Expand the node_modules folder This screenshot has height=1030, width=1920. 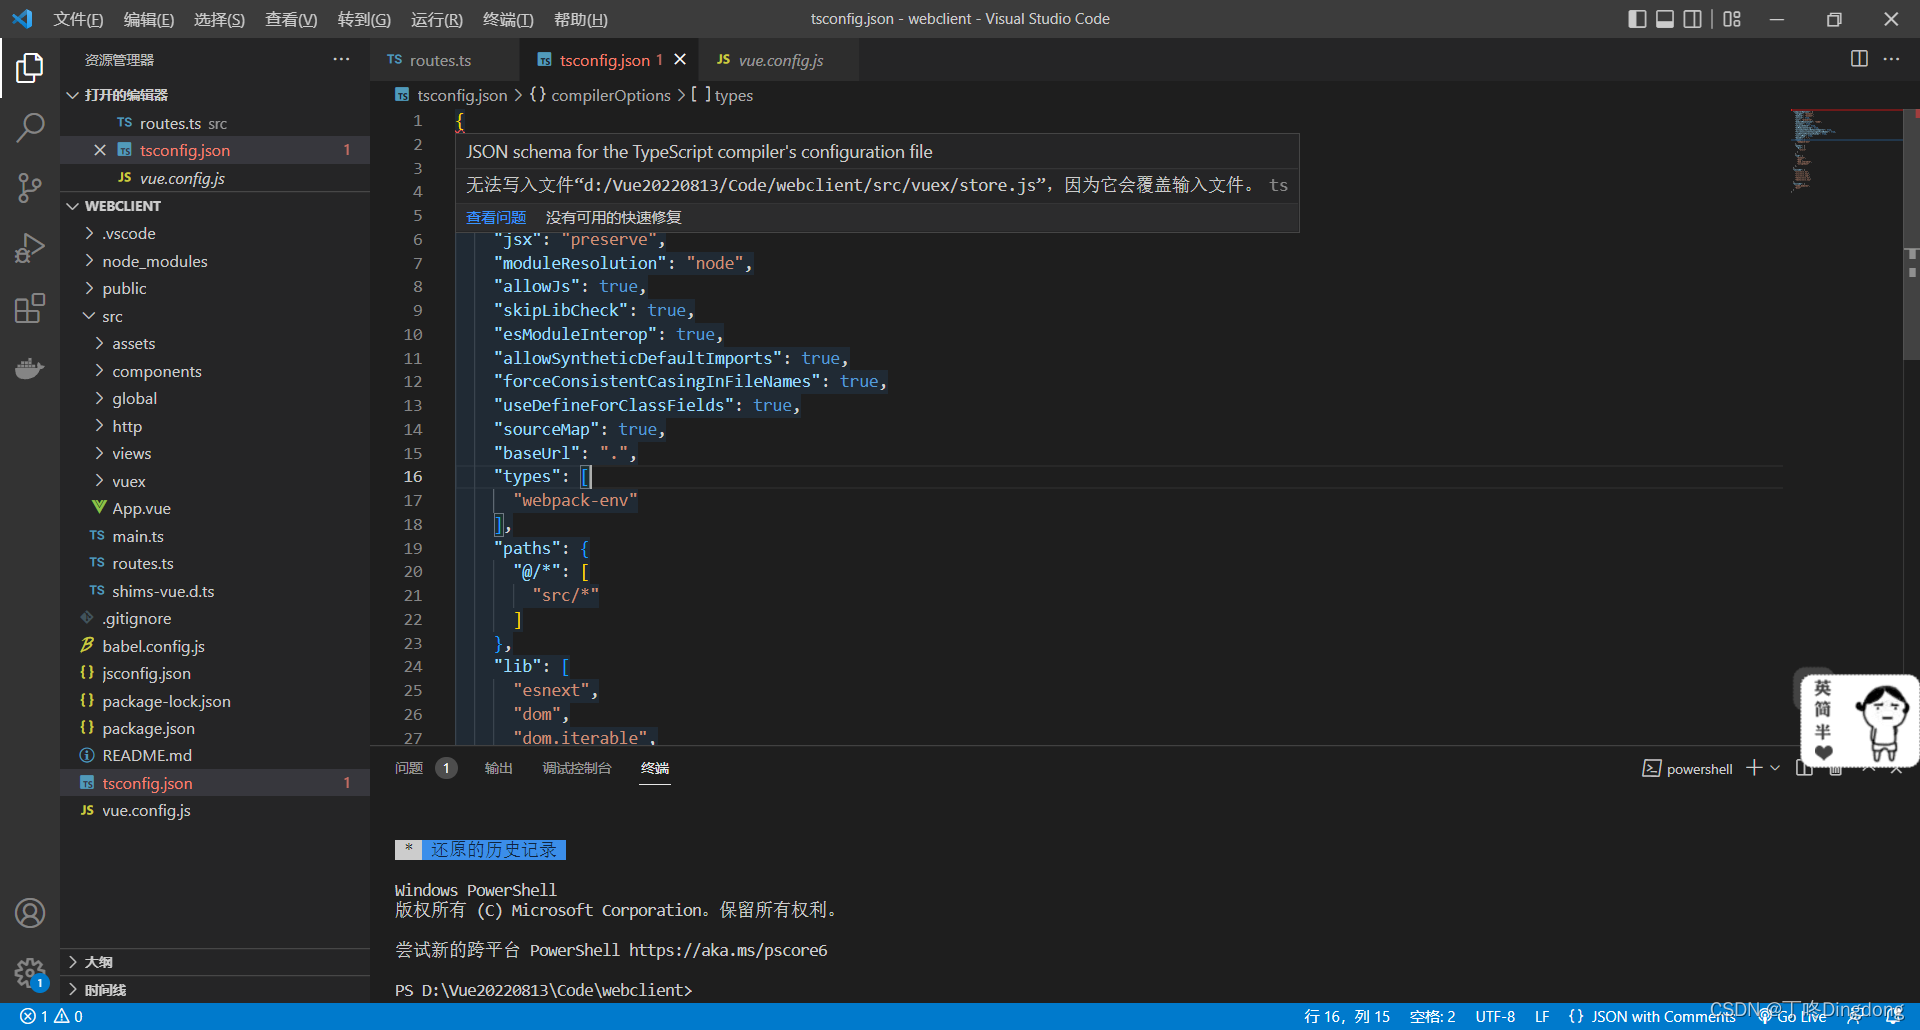[155, 261]
